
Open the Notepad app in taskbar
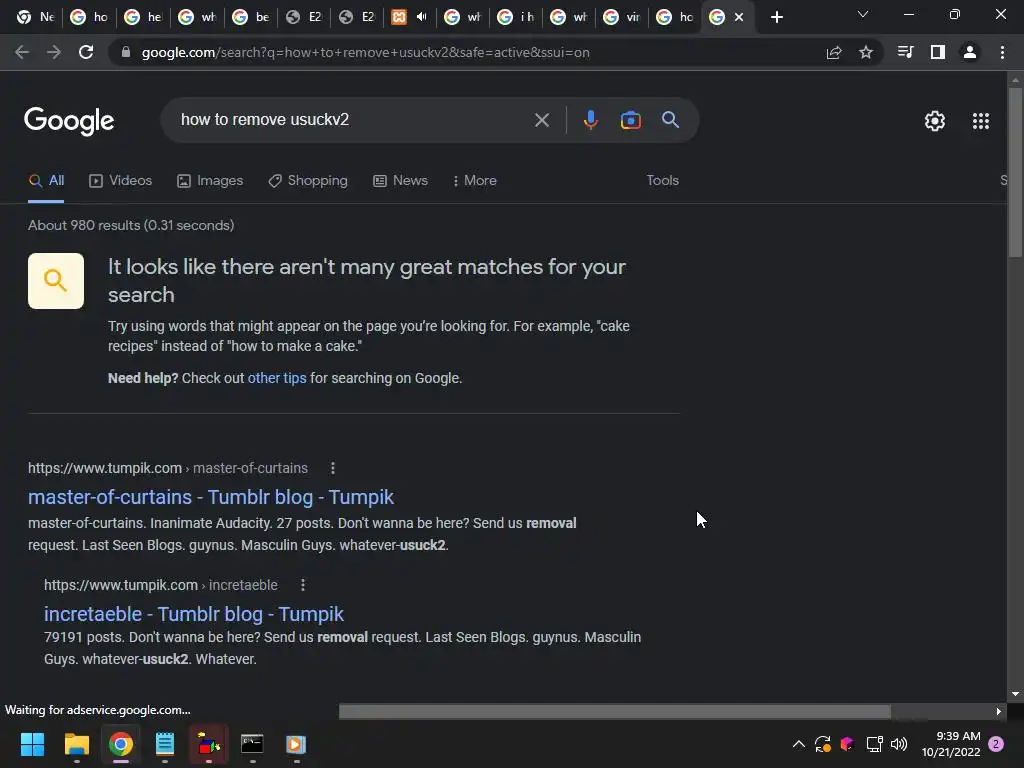[x=165, y=744]
